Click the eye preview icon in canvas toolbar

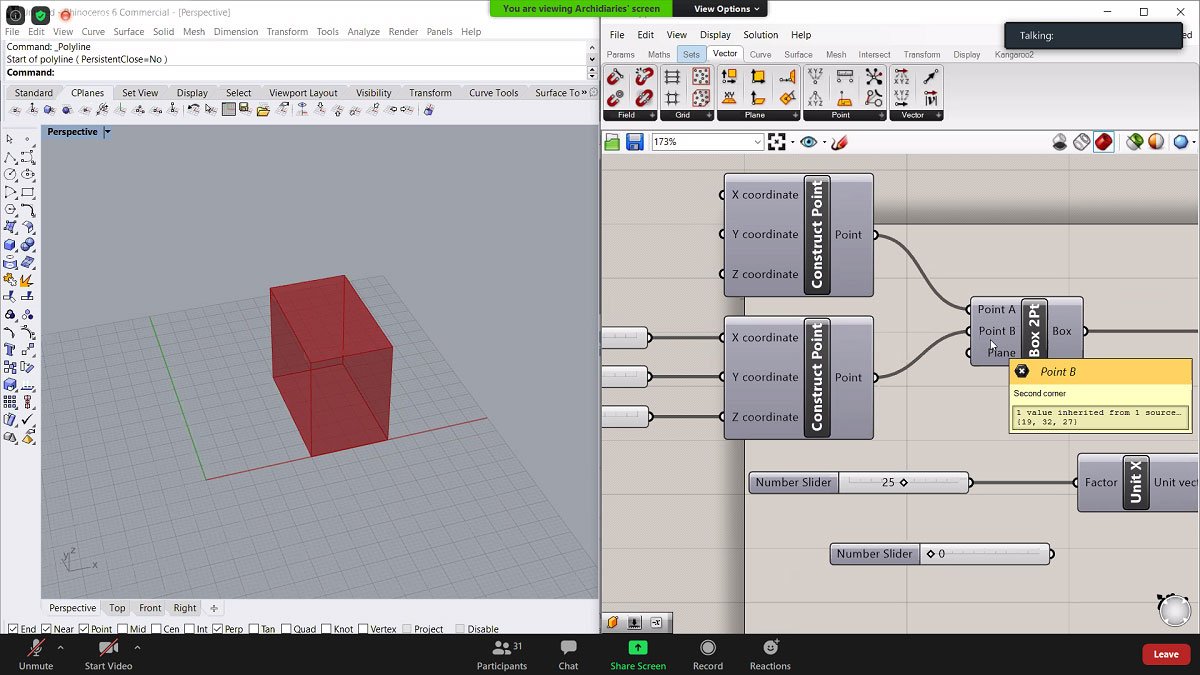pos(808,143)
